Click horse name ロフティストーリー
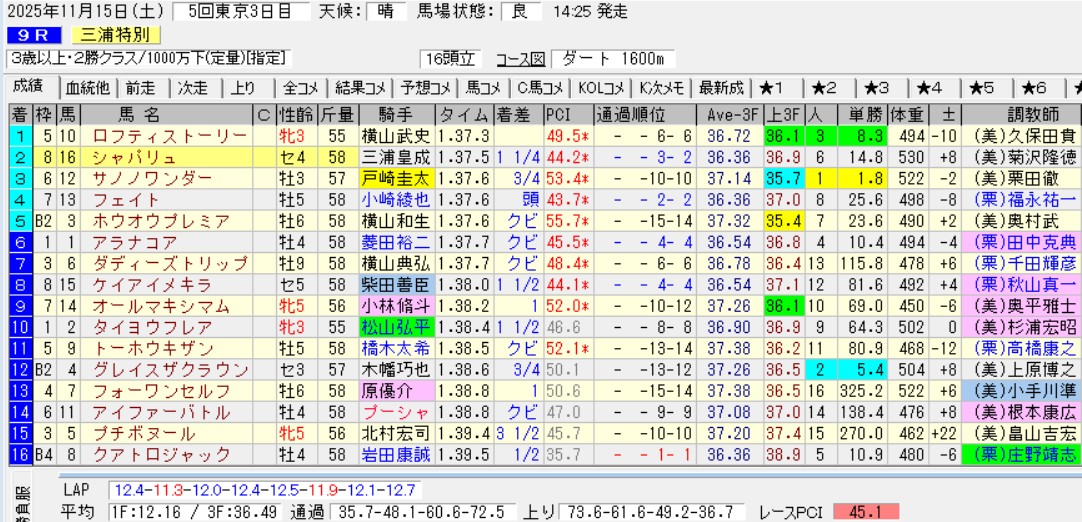Viewport: 1082px width, 522px height. coord(154,135)
